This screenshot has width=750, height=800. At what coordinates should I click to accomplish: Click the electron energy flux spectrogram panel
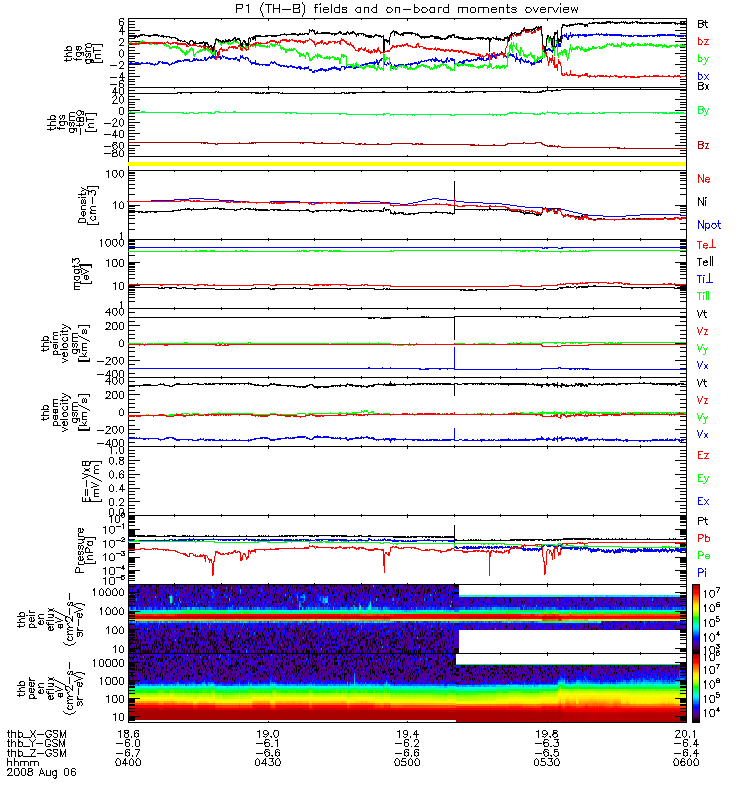407,688
